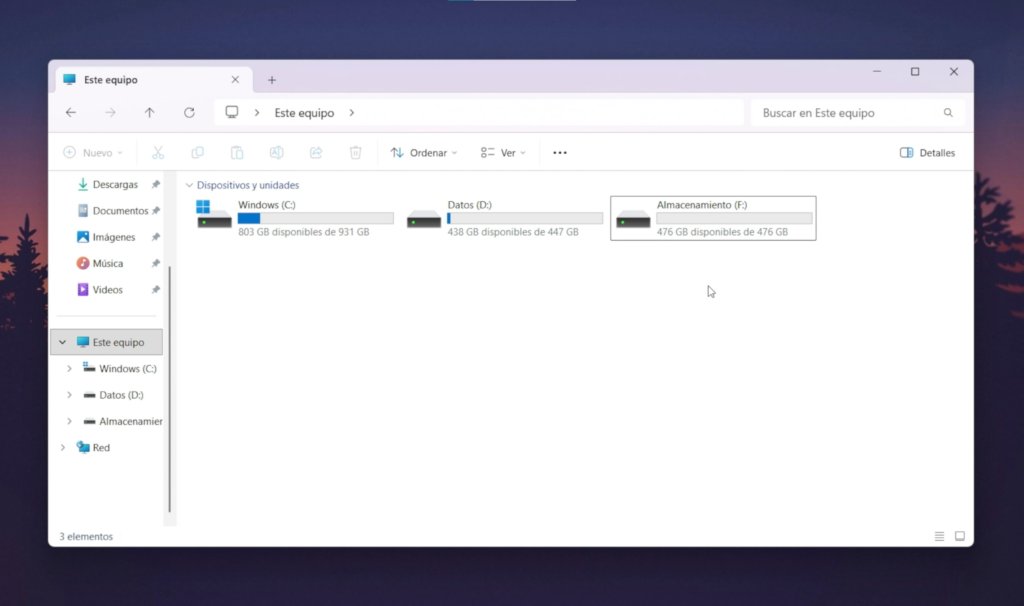Open the Ordenar dropdown
The image size is (1024, 606).
click(423, 153)
